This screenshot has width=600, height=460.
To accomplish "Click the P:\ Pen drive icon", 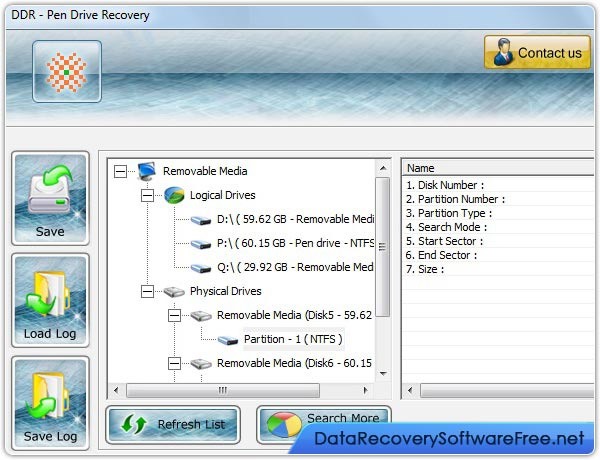I will [x=201, y=244].
